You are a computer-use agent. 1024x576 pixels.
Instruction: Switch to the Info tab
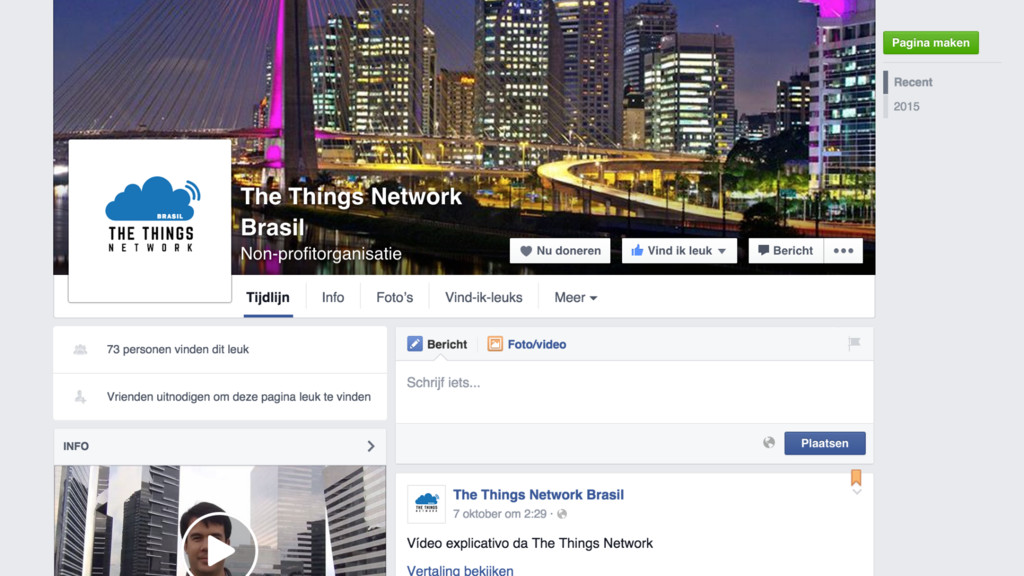coord(333,298)
